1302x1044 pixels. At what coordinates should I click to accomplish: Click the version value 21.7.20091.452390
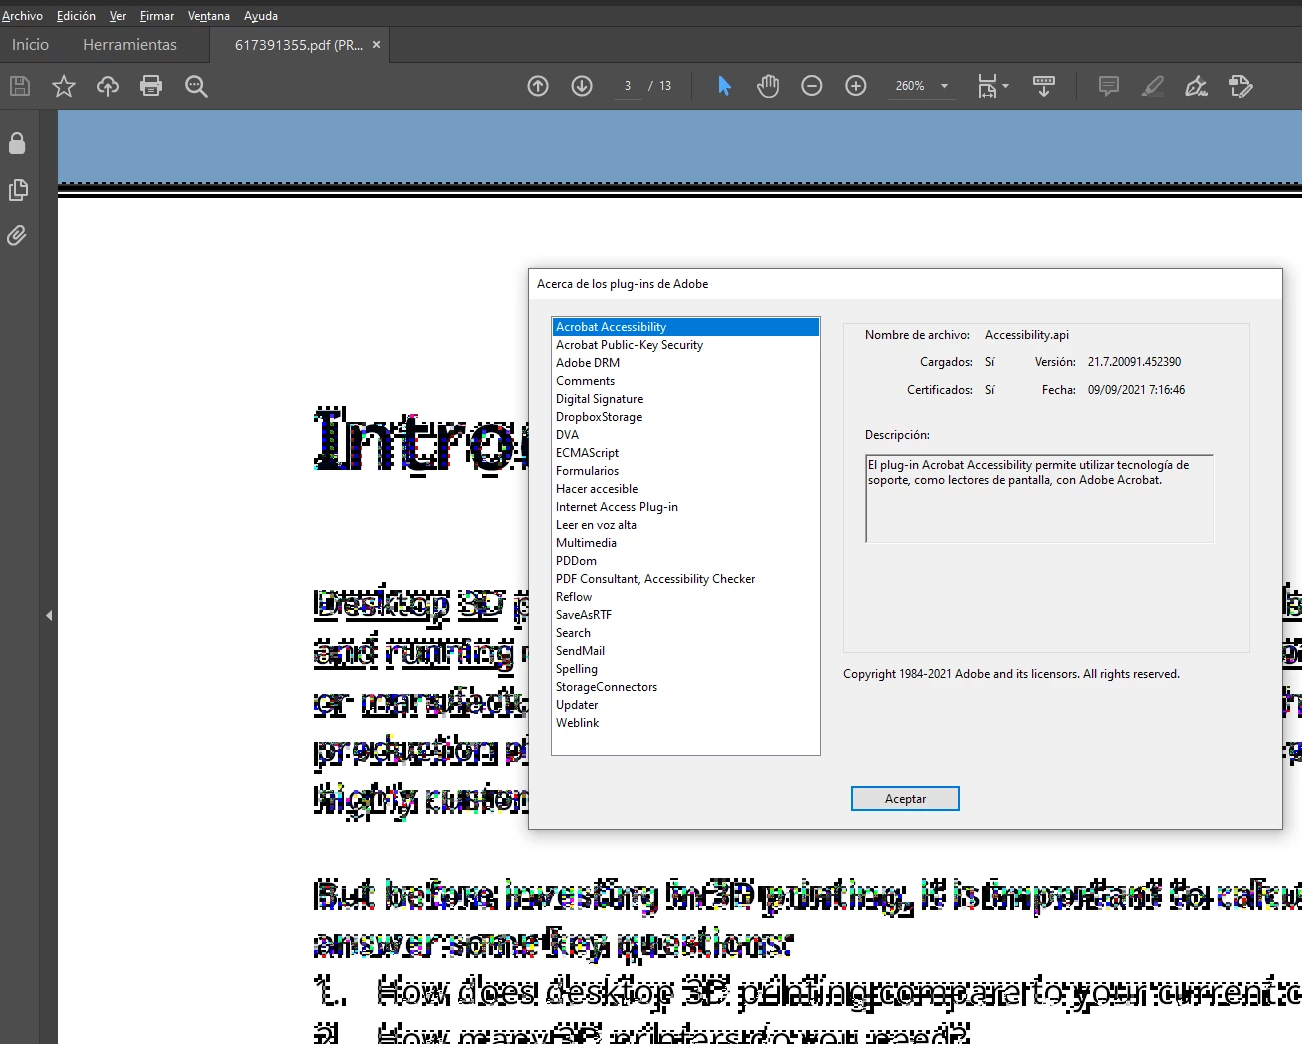1135,362
